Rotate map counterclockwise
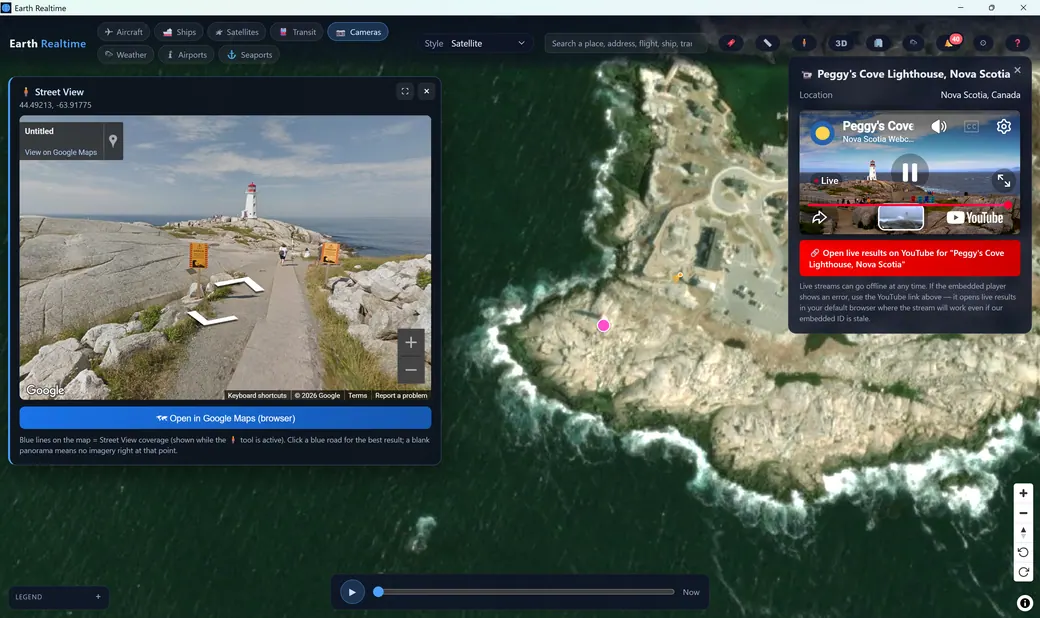Image resolution: width=1040 pixels, height=618 pixels. point(1023,552)
